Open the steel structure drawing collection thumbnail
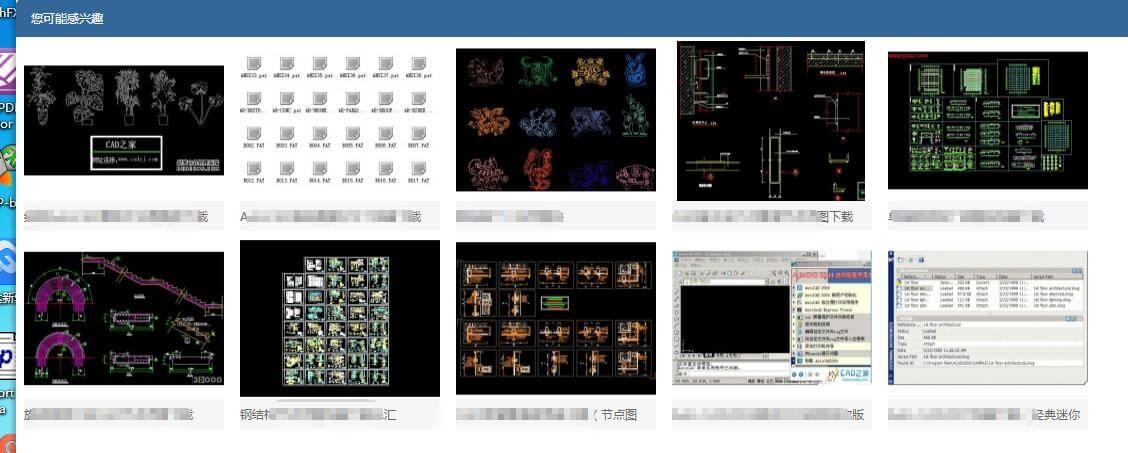Screen dimensions: 1128x453 (x=339, y=318)
